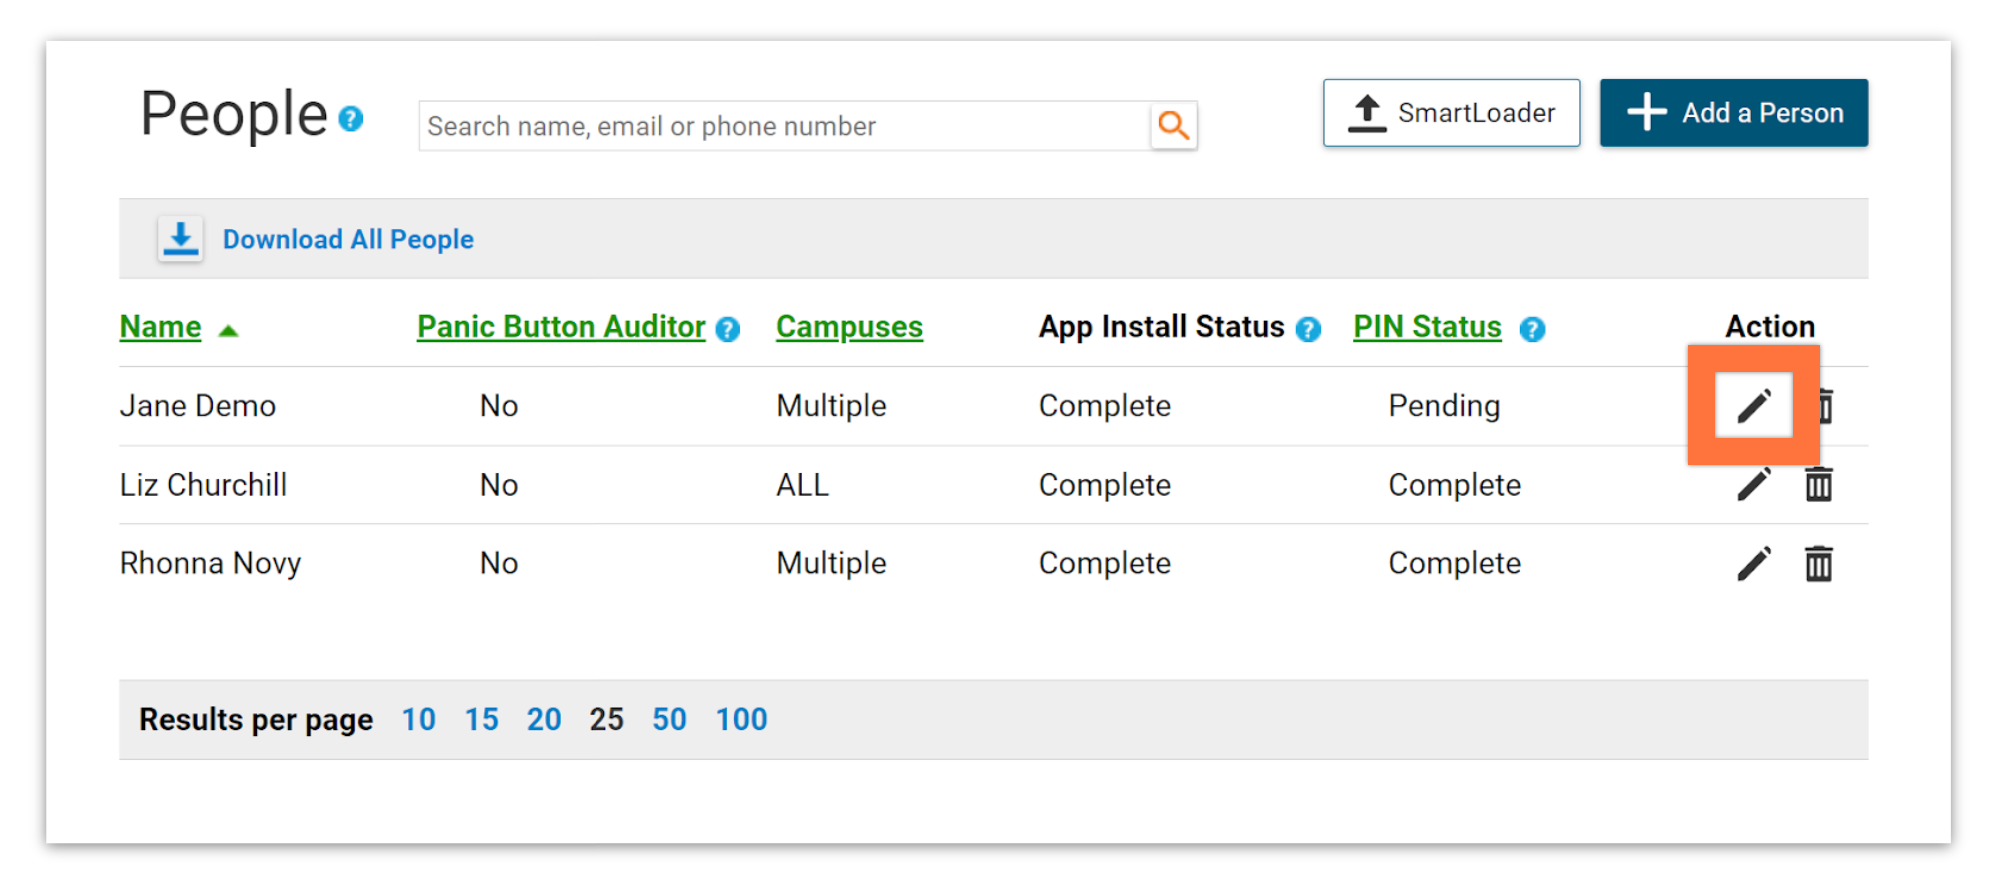Click the orange search magnifier icon
The height and width of the screenshot is (880, 1993).
(1173, 125)
